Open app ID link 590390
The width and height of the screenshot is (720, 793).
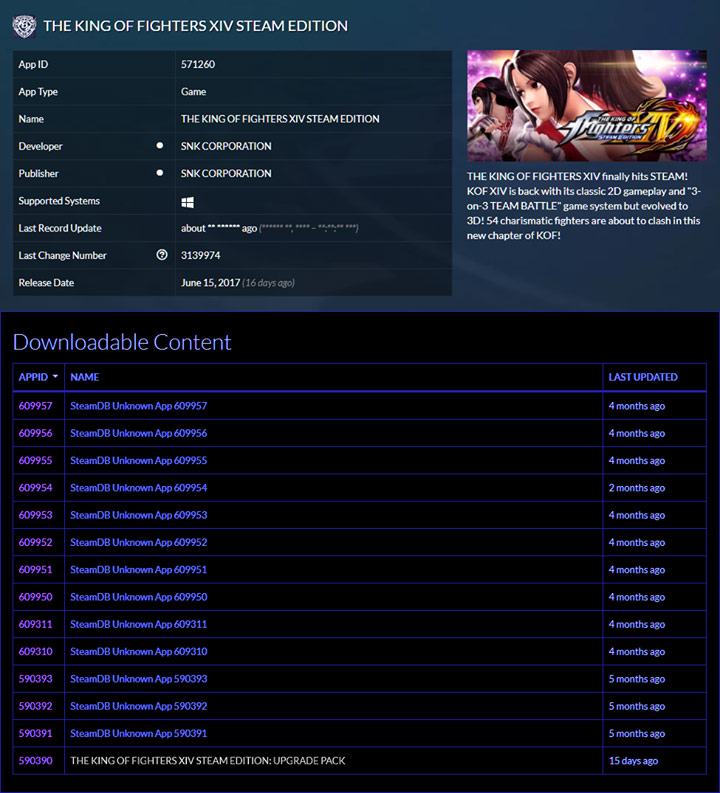[35, 761]
